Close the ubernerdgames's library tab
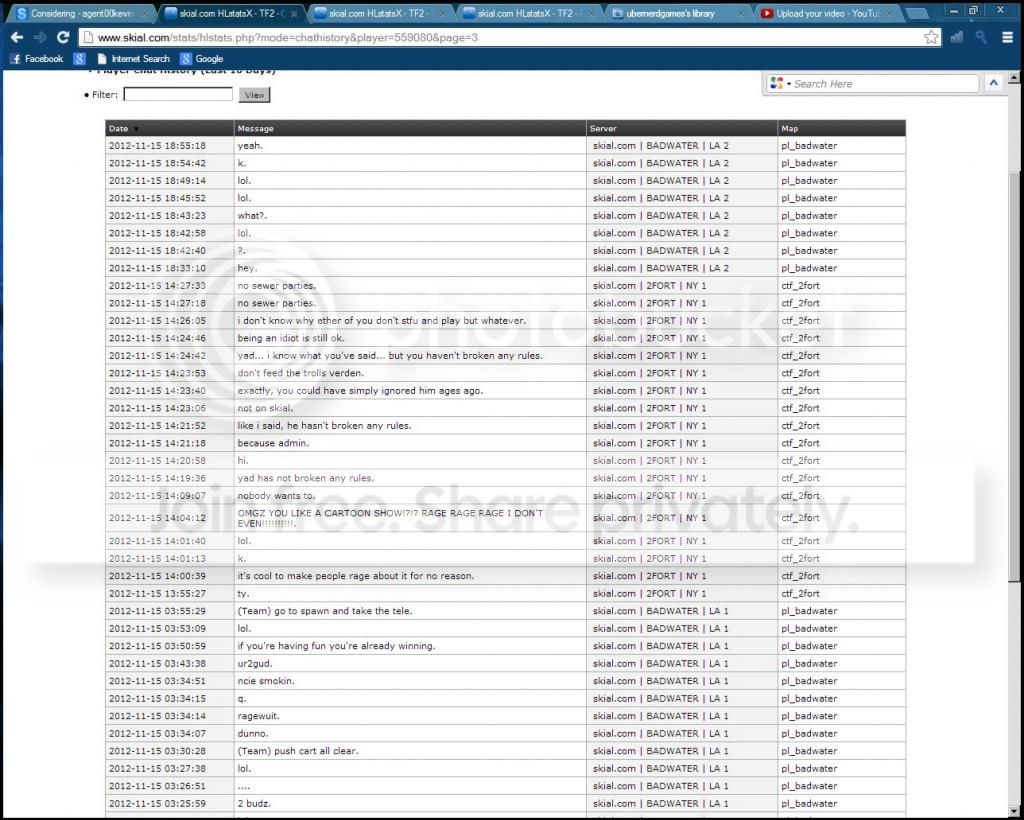The image size is (1024, 820). tap(741, 13)
